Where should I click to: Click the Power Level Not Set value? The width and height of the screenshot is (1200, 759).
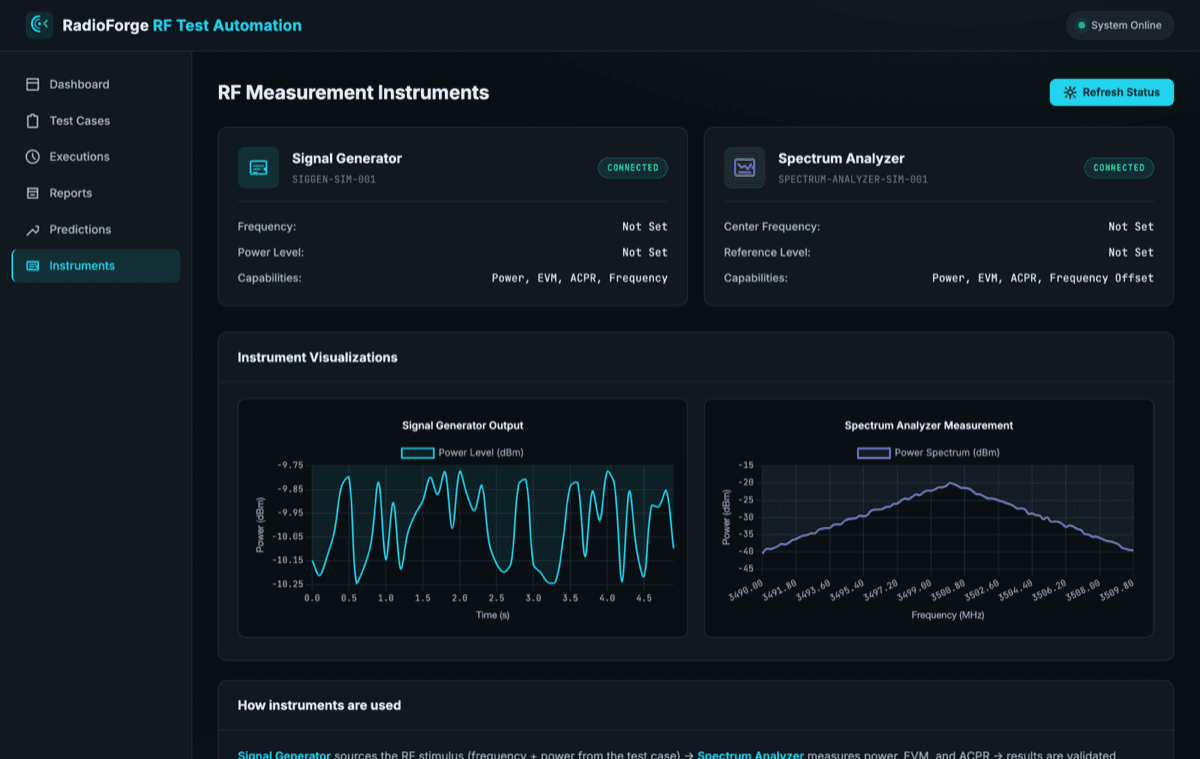click(645, 253)
